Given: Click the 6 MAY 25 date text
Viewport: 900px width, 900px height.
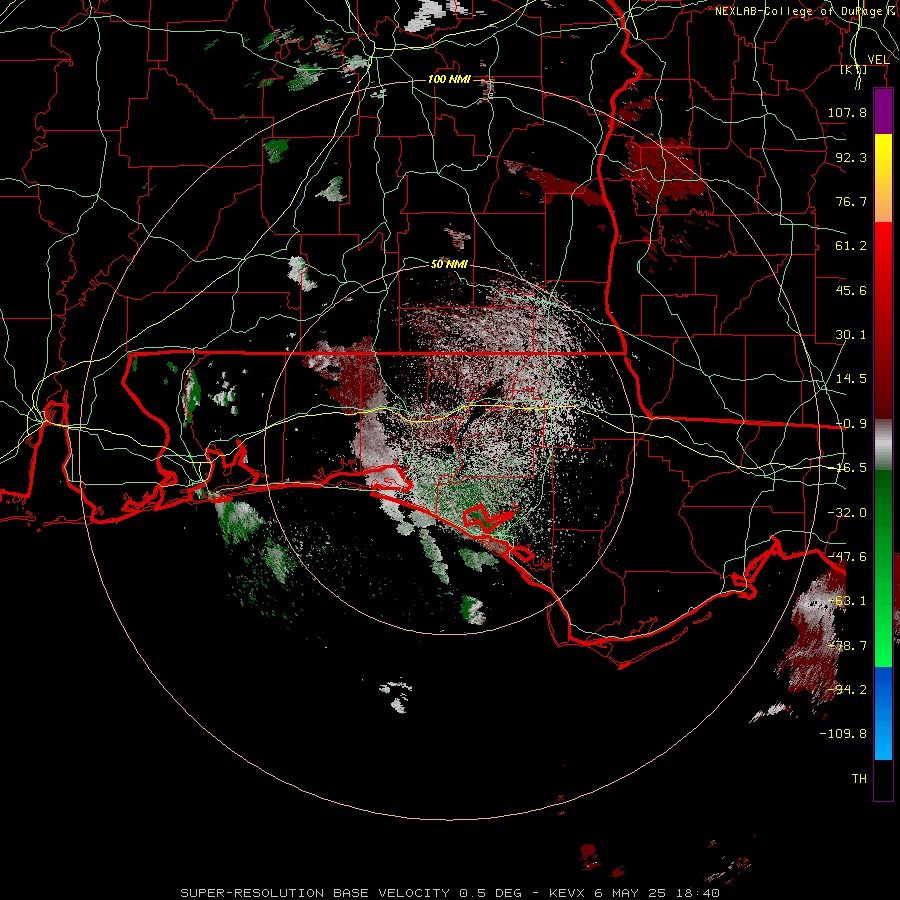Looking at the screenshot, I should [x=630, y=893].
